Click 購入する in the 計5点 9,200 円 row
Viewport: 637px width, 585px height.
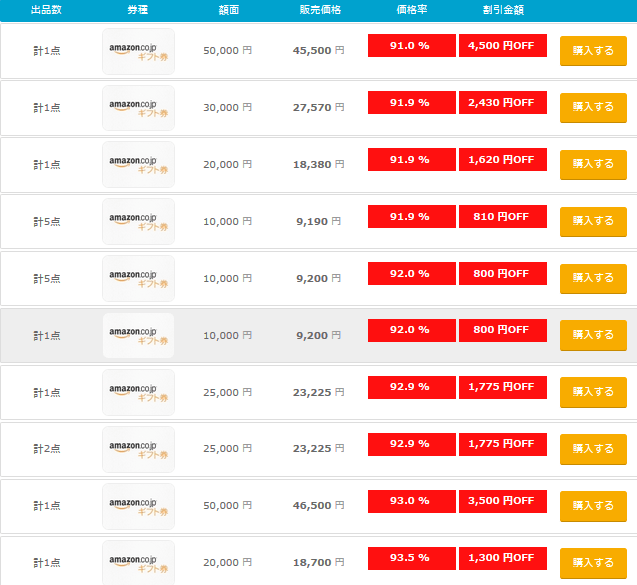tap(593, 278)
